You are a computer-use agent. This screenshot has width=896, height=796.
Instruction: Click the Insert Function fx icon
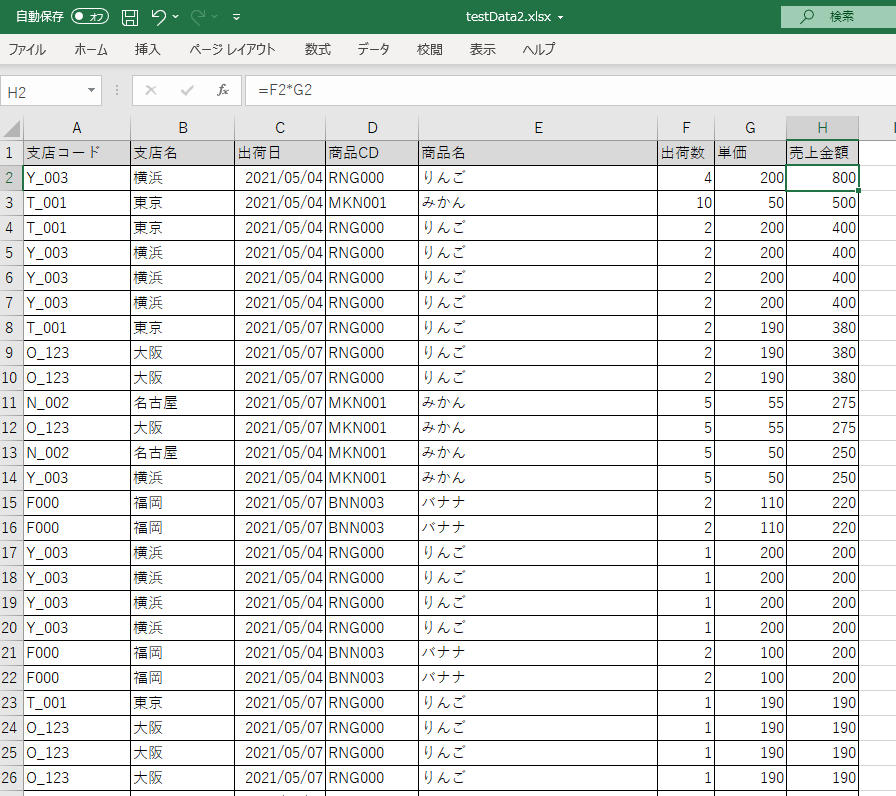pos(223,91)
